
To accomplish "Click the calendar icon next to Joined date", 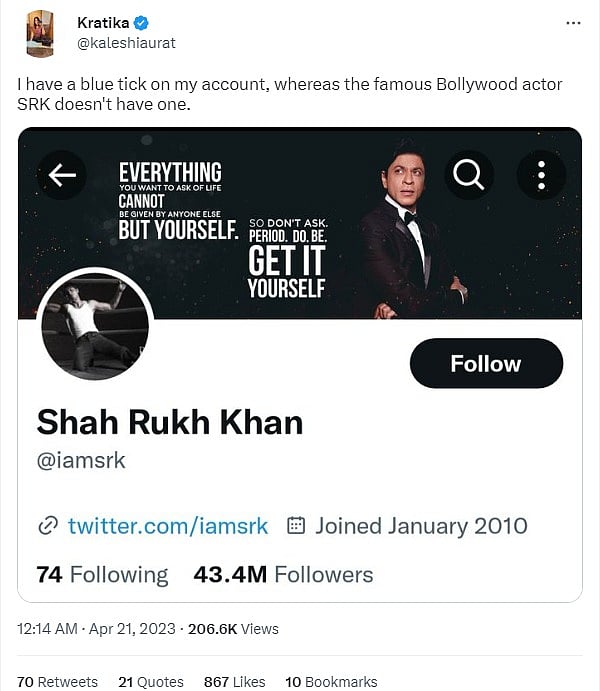I will (x=296, y=525).
